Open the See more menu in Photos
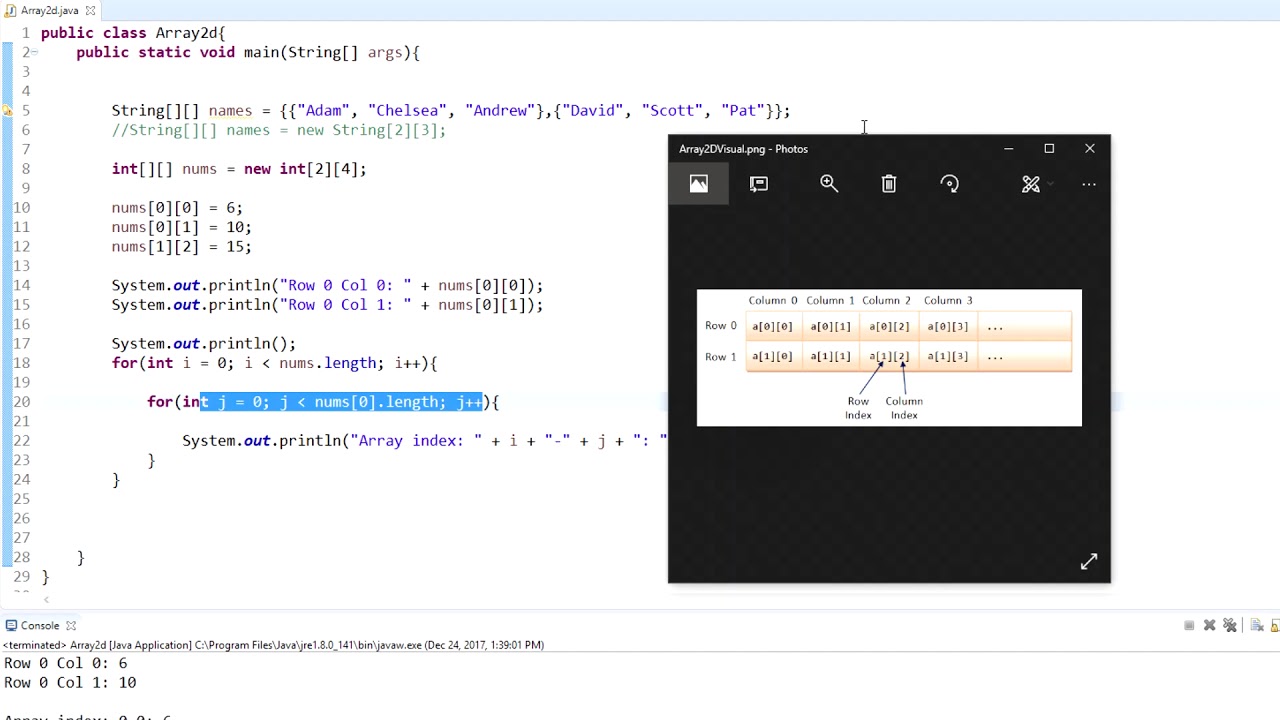 (1089, 184)
